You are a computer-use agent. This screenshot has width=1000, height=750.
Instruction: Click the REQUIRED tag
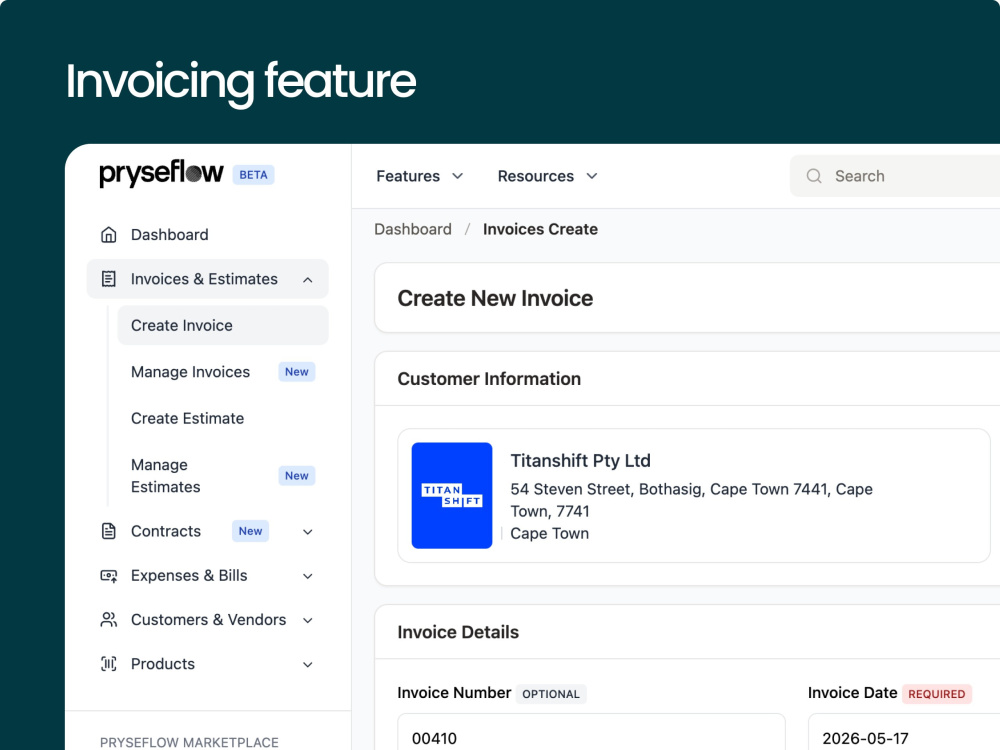936,694
